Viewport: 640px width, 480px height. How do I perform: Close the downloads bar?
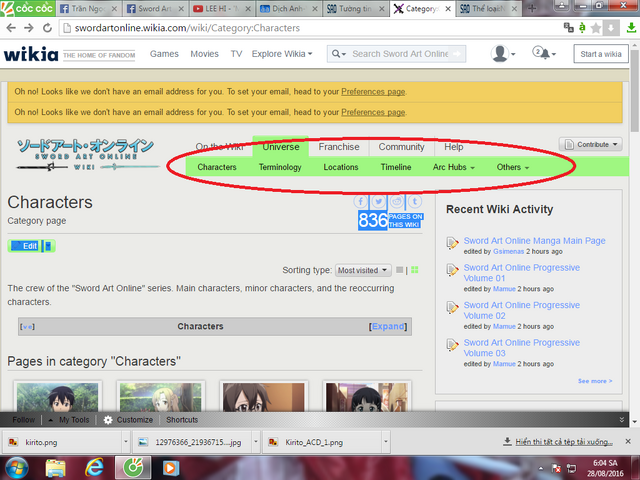click(628, 441)
